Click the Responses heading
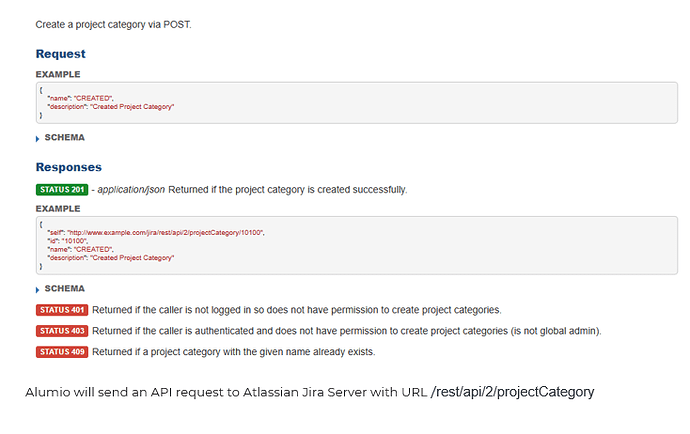 (x=69, y=167)
